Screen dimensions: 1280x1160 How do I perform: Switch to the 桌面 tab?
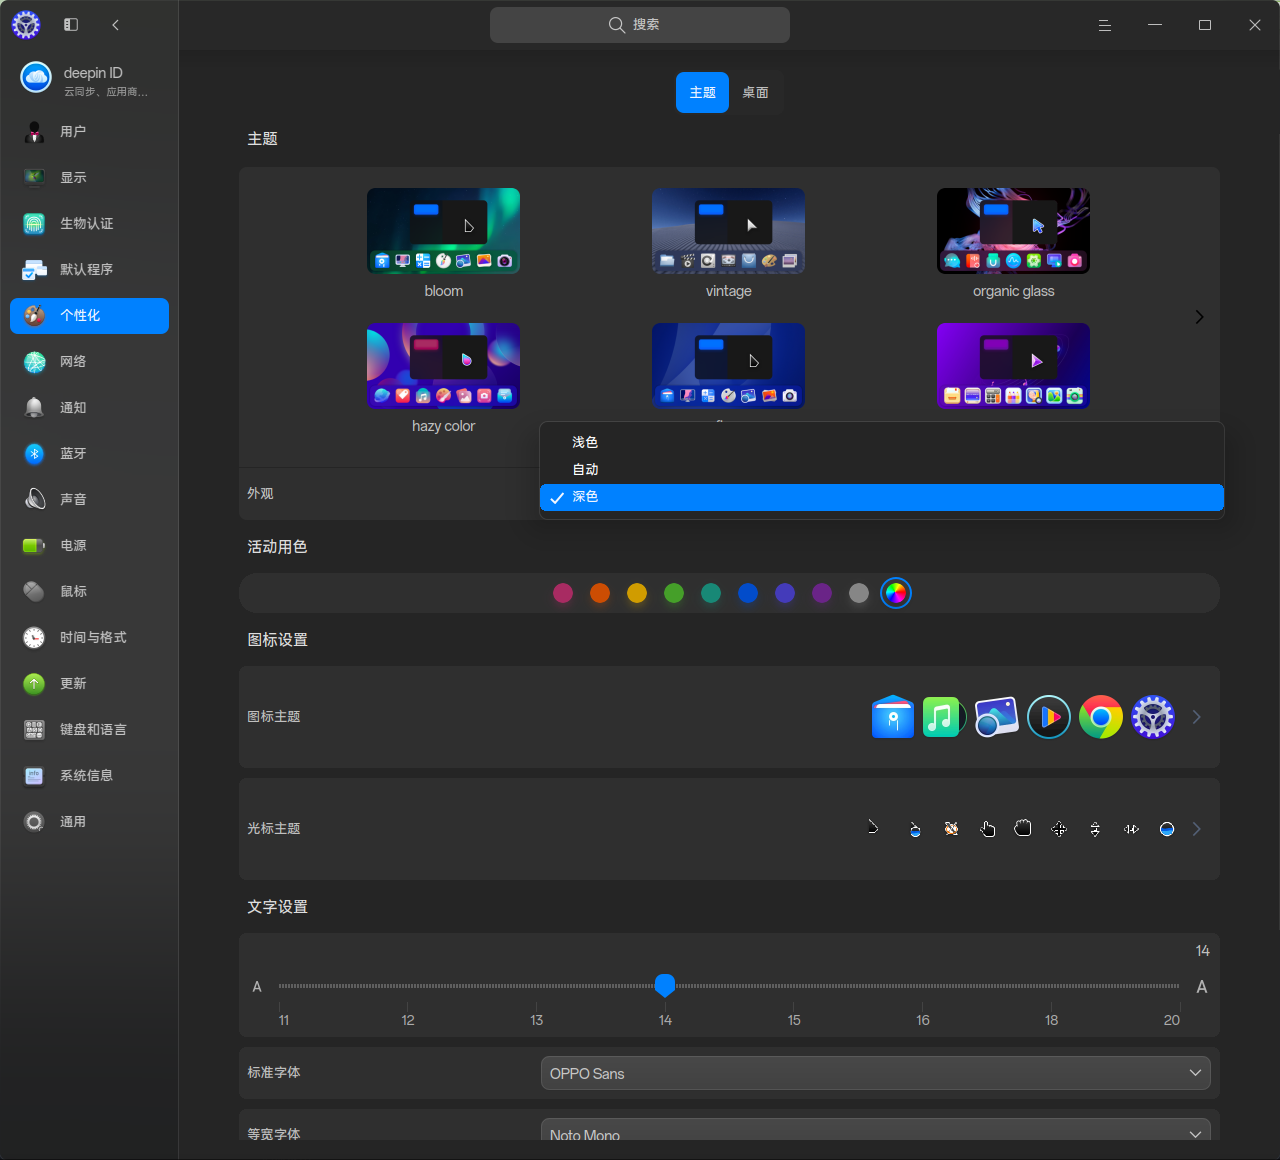[x=755, y=93]
